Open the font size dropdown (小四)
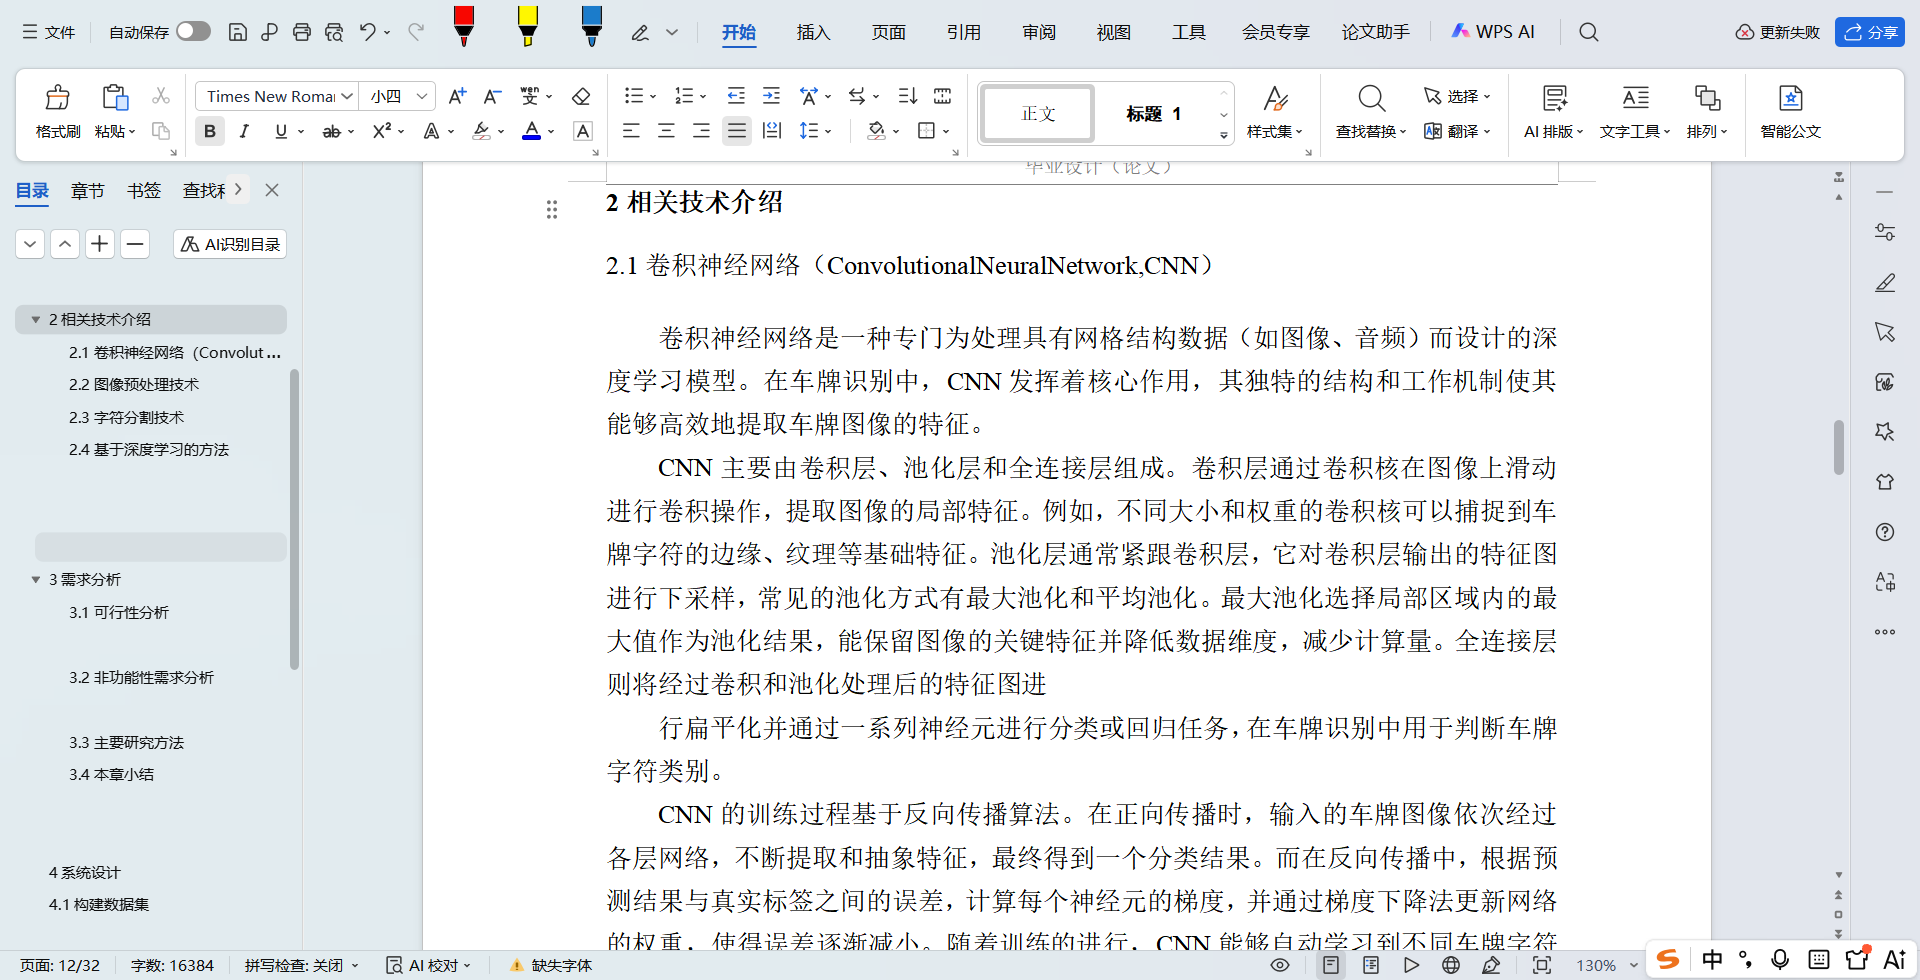The height and width of the screenshot is (980, 1920). (422, 96)
